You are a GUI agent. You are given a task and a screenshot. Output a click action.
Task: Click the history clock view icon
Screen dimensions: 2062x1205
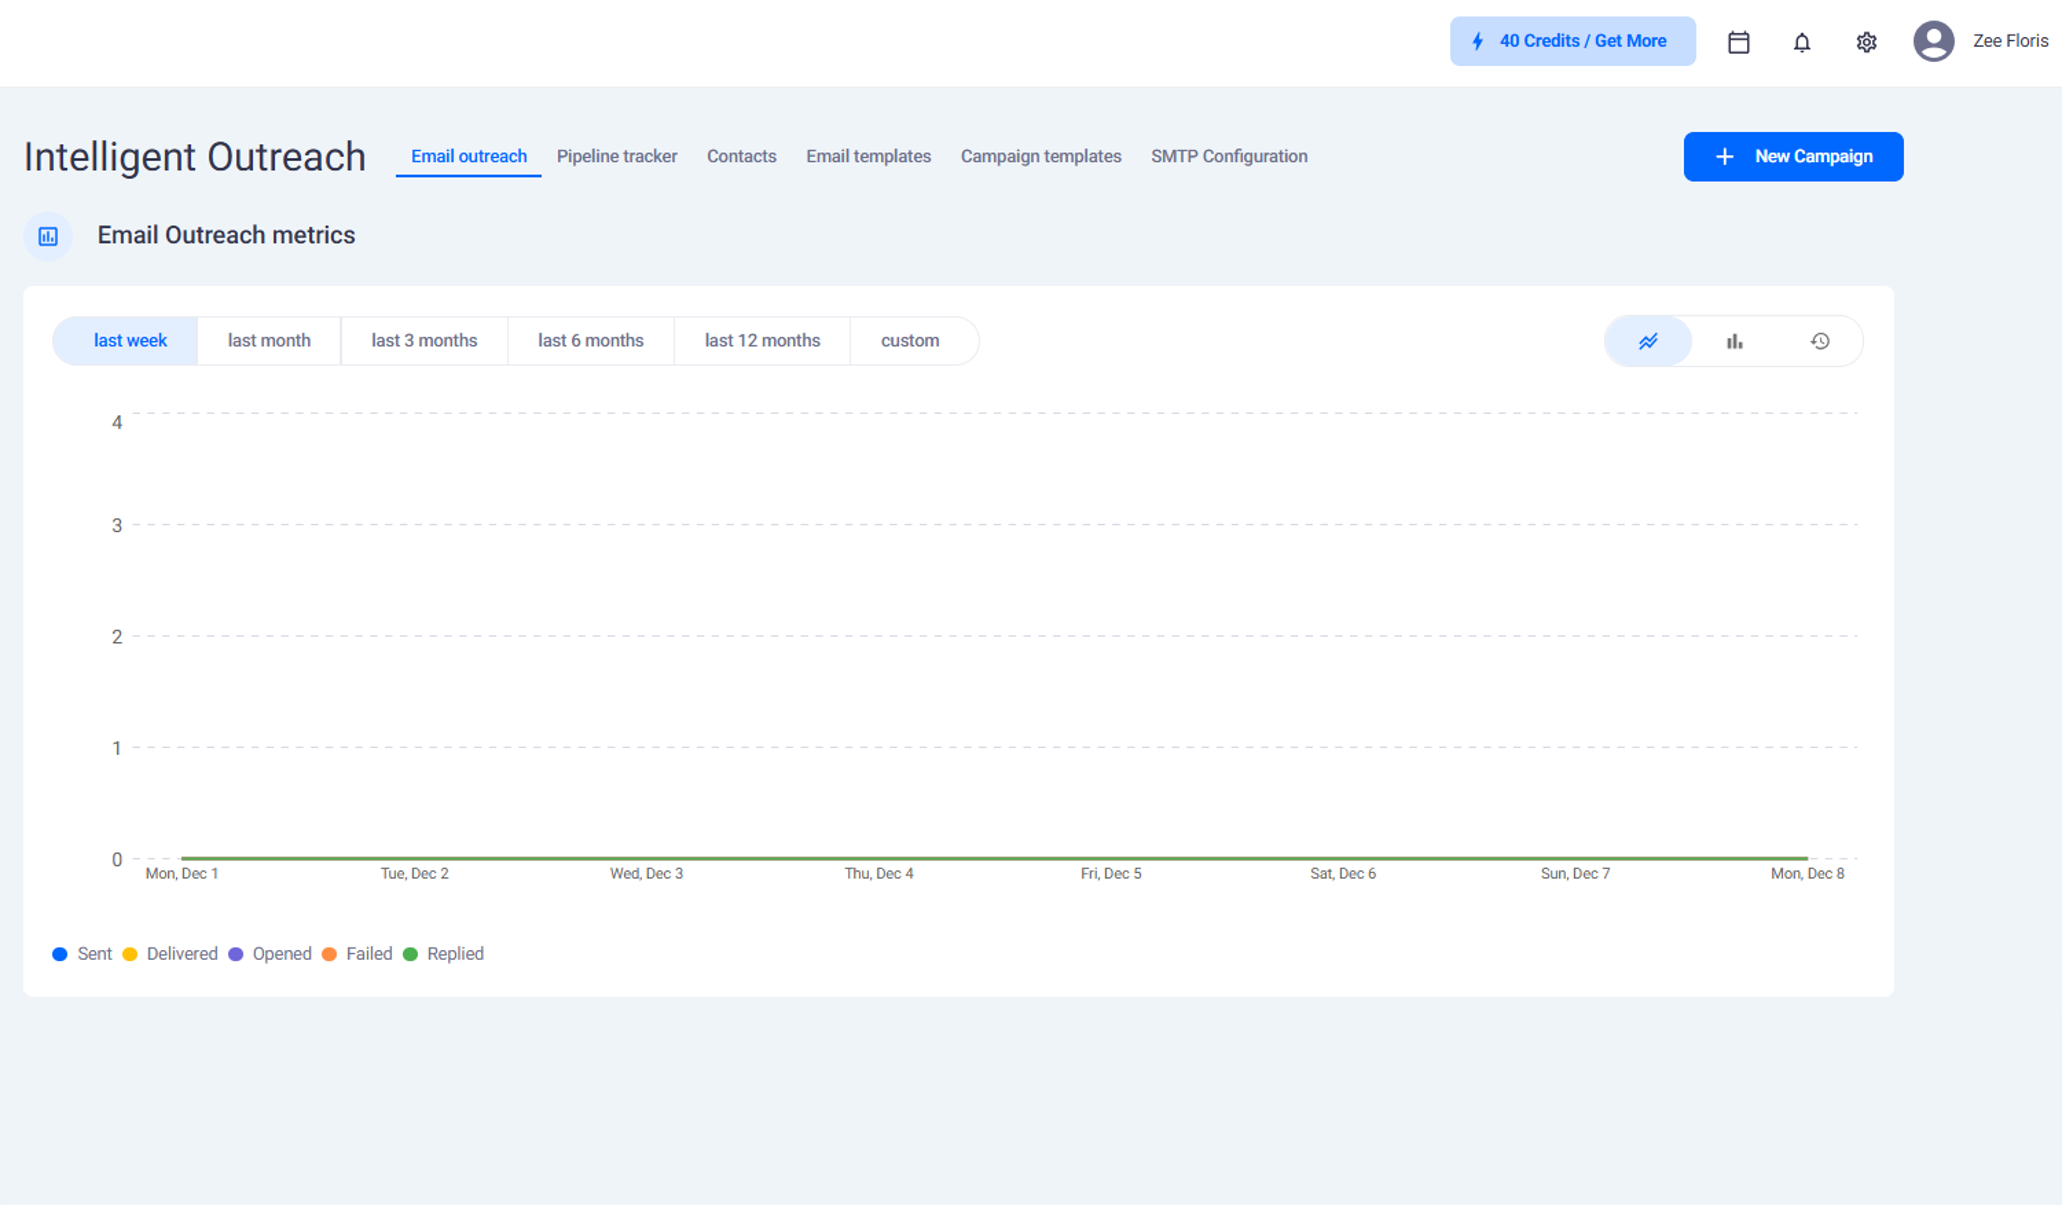pyautogui.click(x=1820, y=341)
